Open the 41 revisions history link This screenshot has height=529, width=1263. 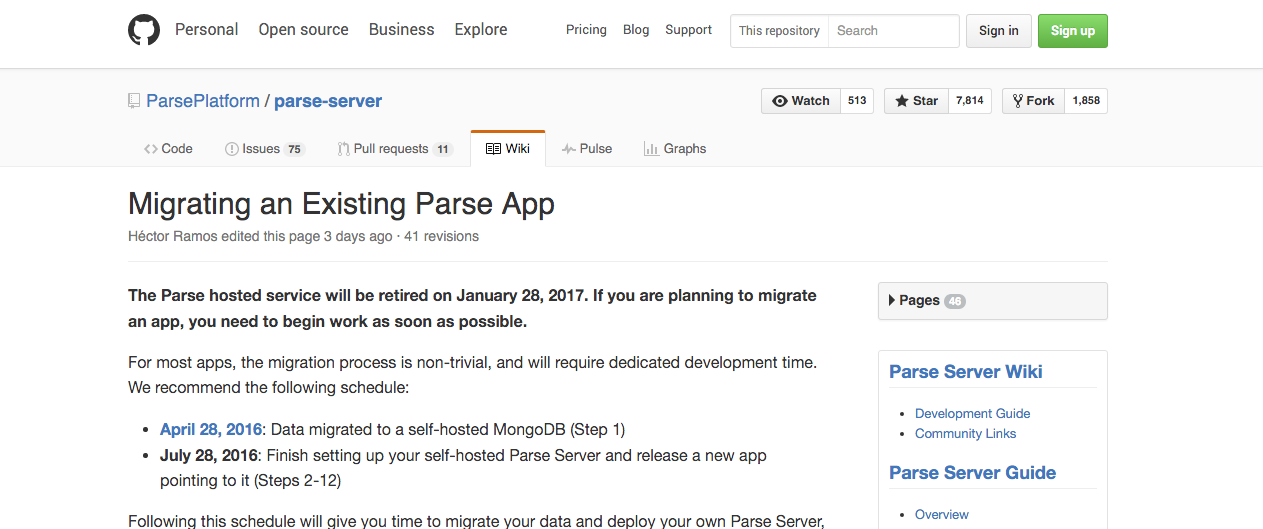[x=441, y=237]
